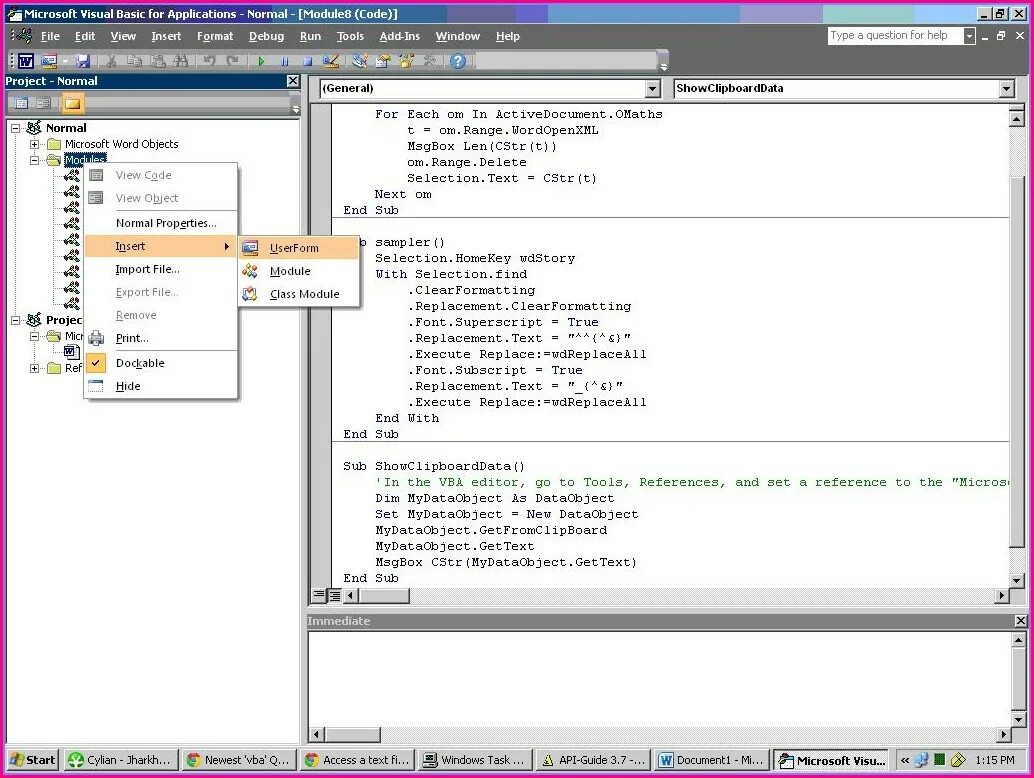Open the Properties Window toolbar icon
This screenshot has height=778, width=1034.
click(x=382, y=61)
